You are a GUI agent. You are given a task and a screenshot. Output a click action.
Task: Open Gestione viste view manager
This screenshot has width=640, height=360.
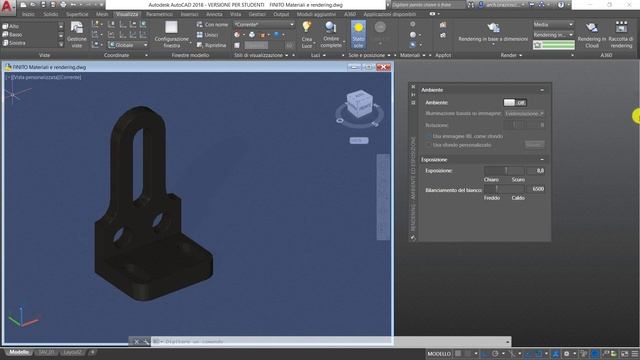click(x=77, y=34)
